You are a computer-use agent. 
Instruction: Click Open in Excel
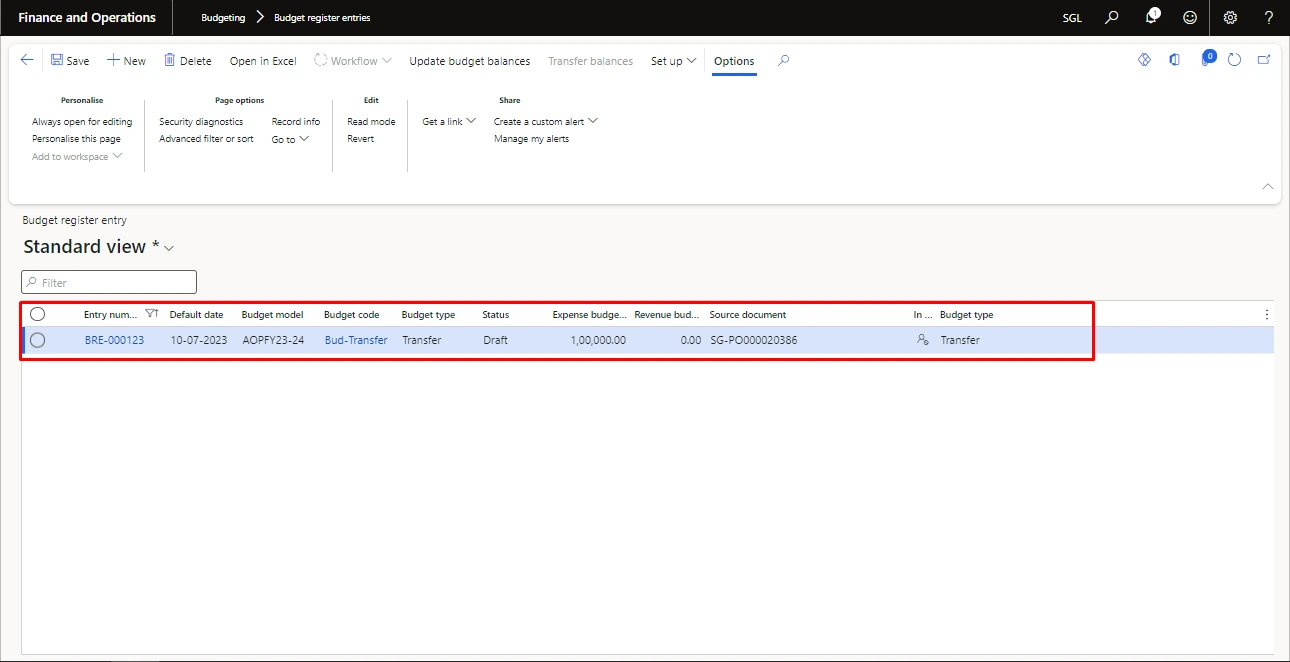(x=263, y=61)
